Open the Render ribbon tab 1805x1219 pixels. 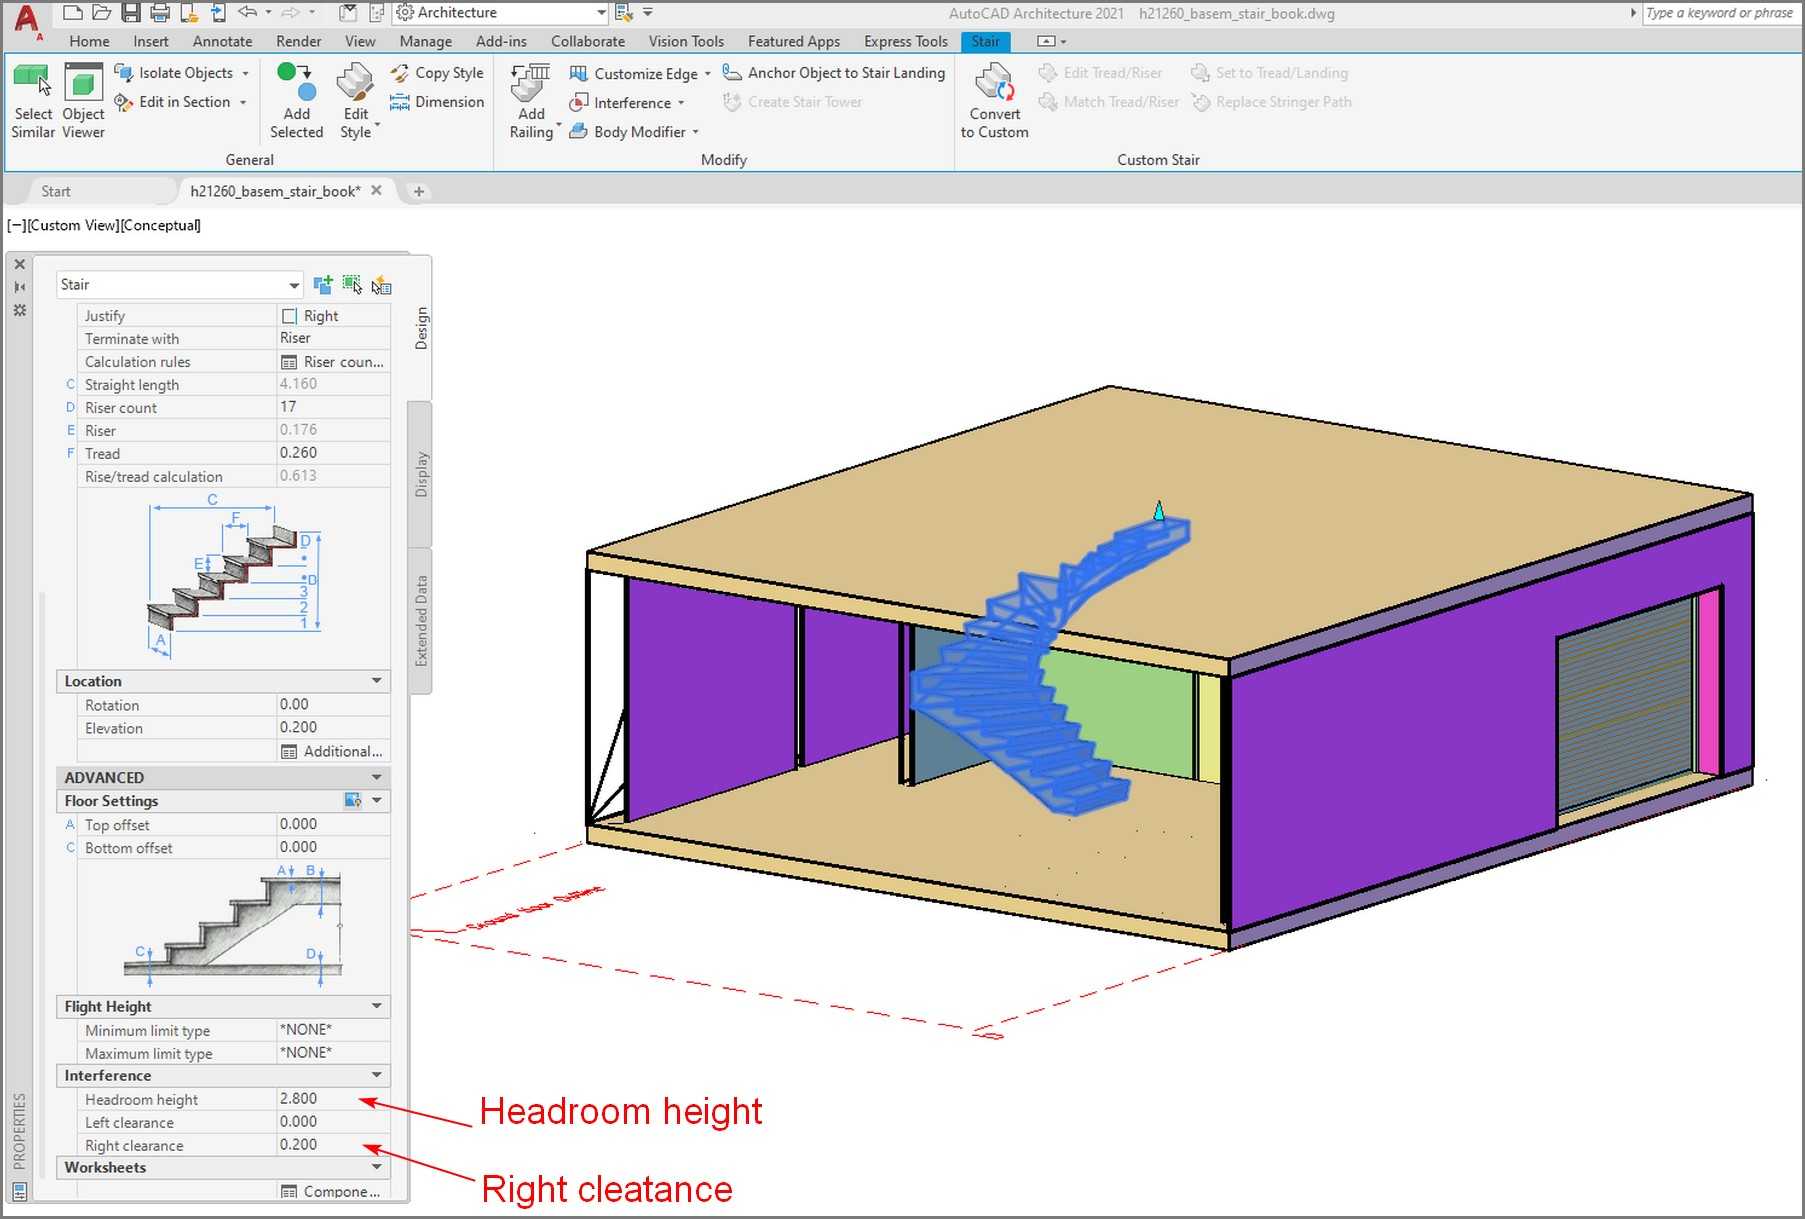pos(298,41)
